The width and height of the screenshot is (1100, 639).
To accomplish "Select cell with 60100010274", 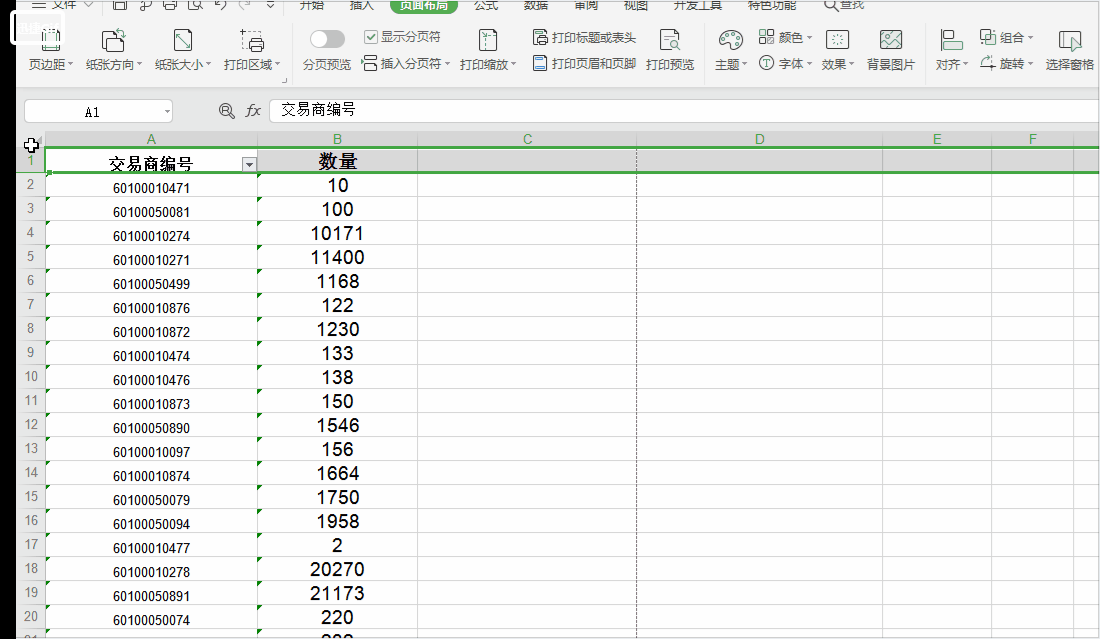I will click(151, 233).
